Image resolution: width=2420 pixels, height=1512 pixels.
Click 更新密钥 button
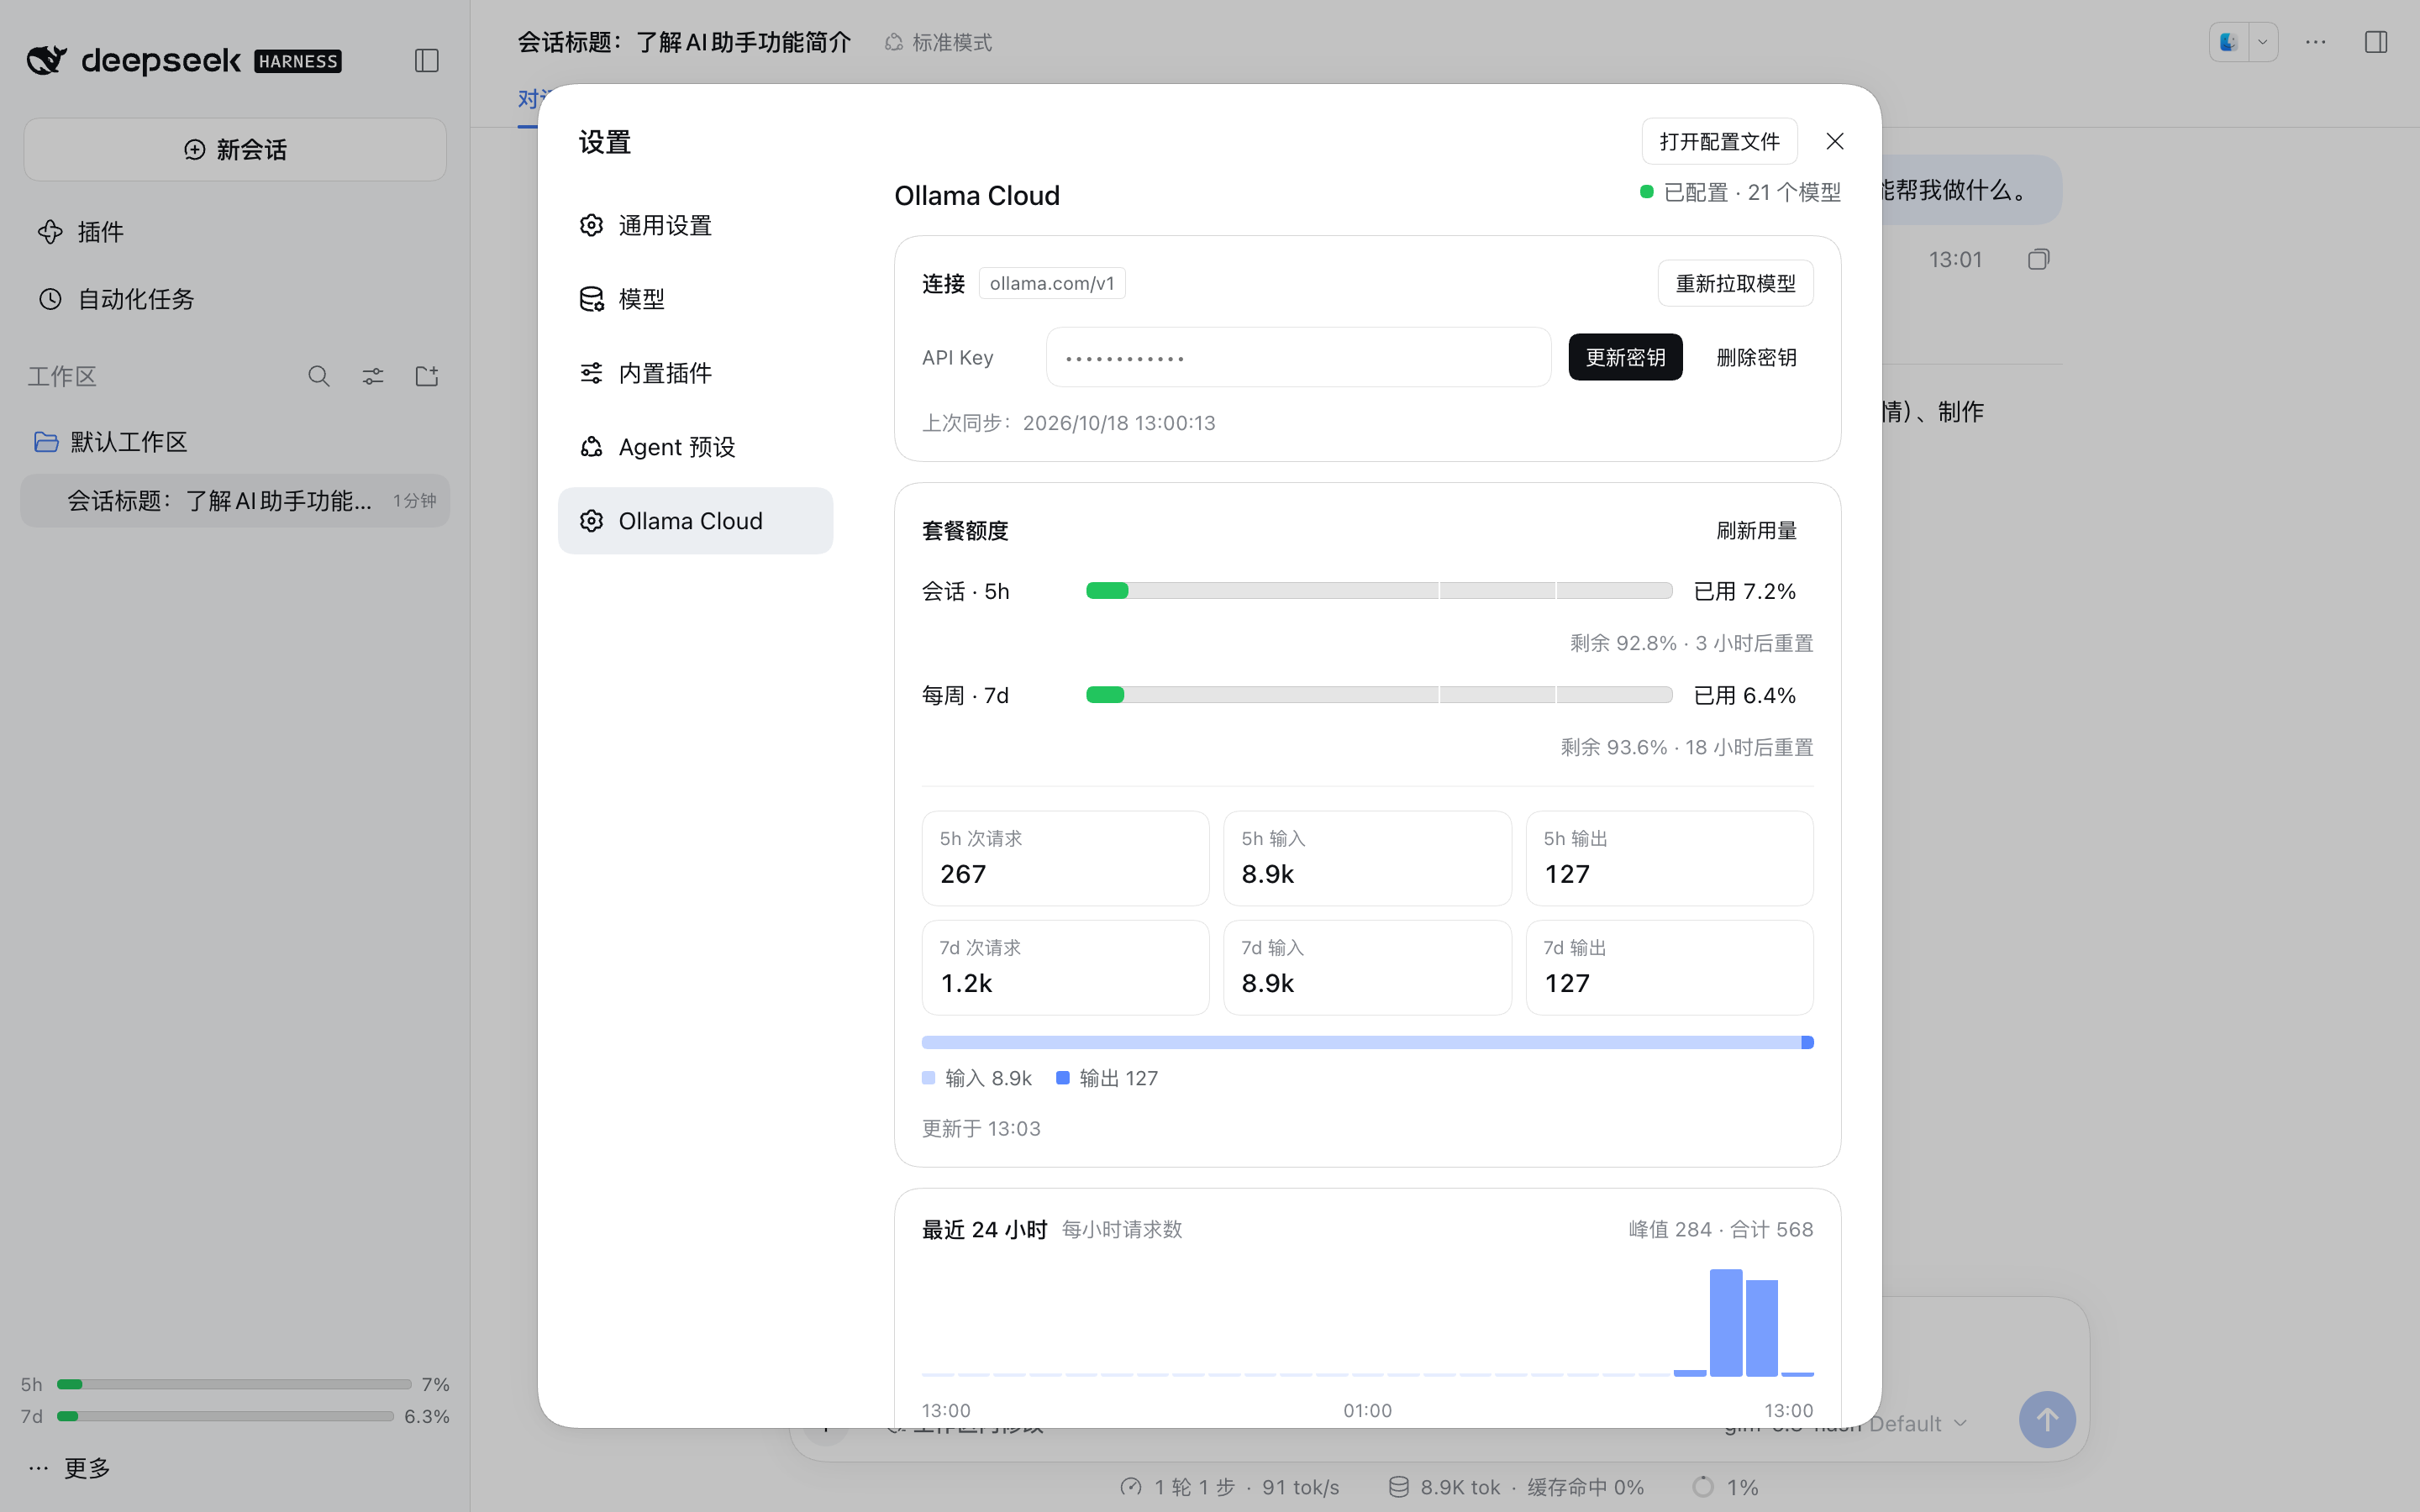(x=1625, y=357)
